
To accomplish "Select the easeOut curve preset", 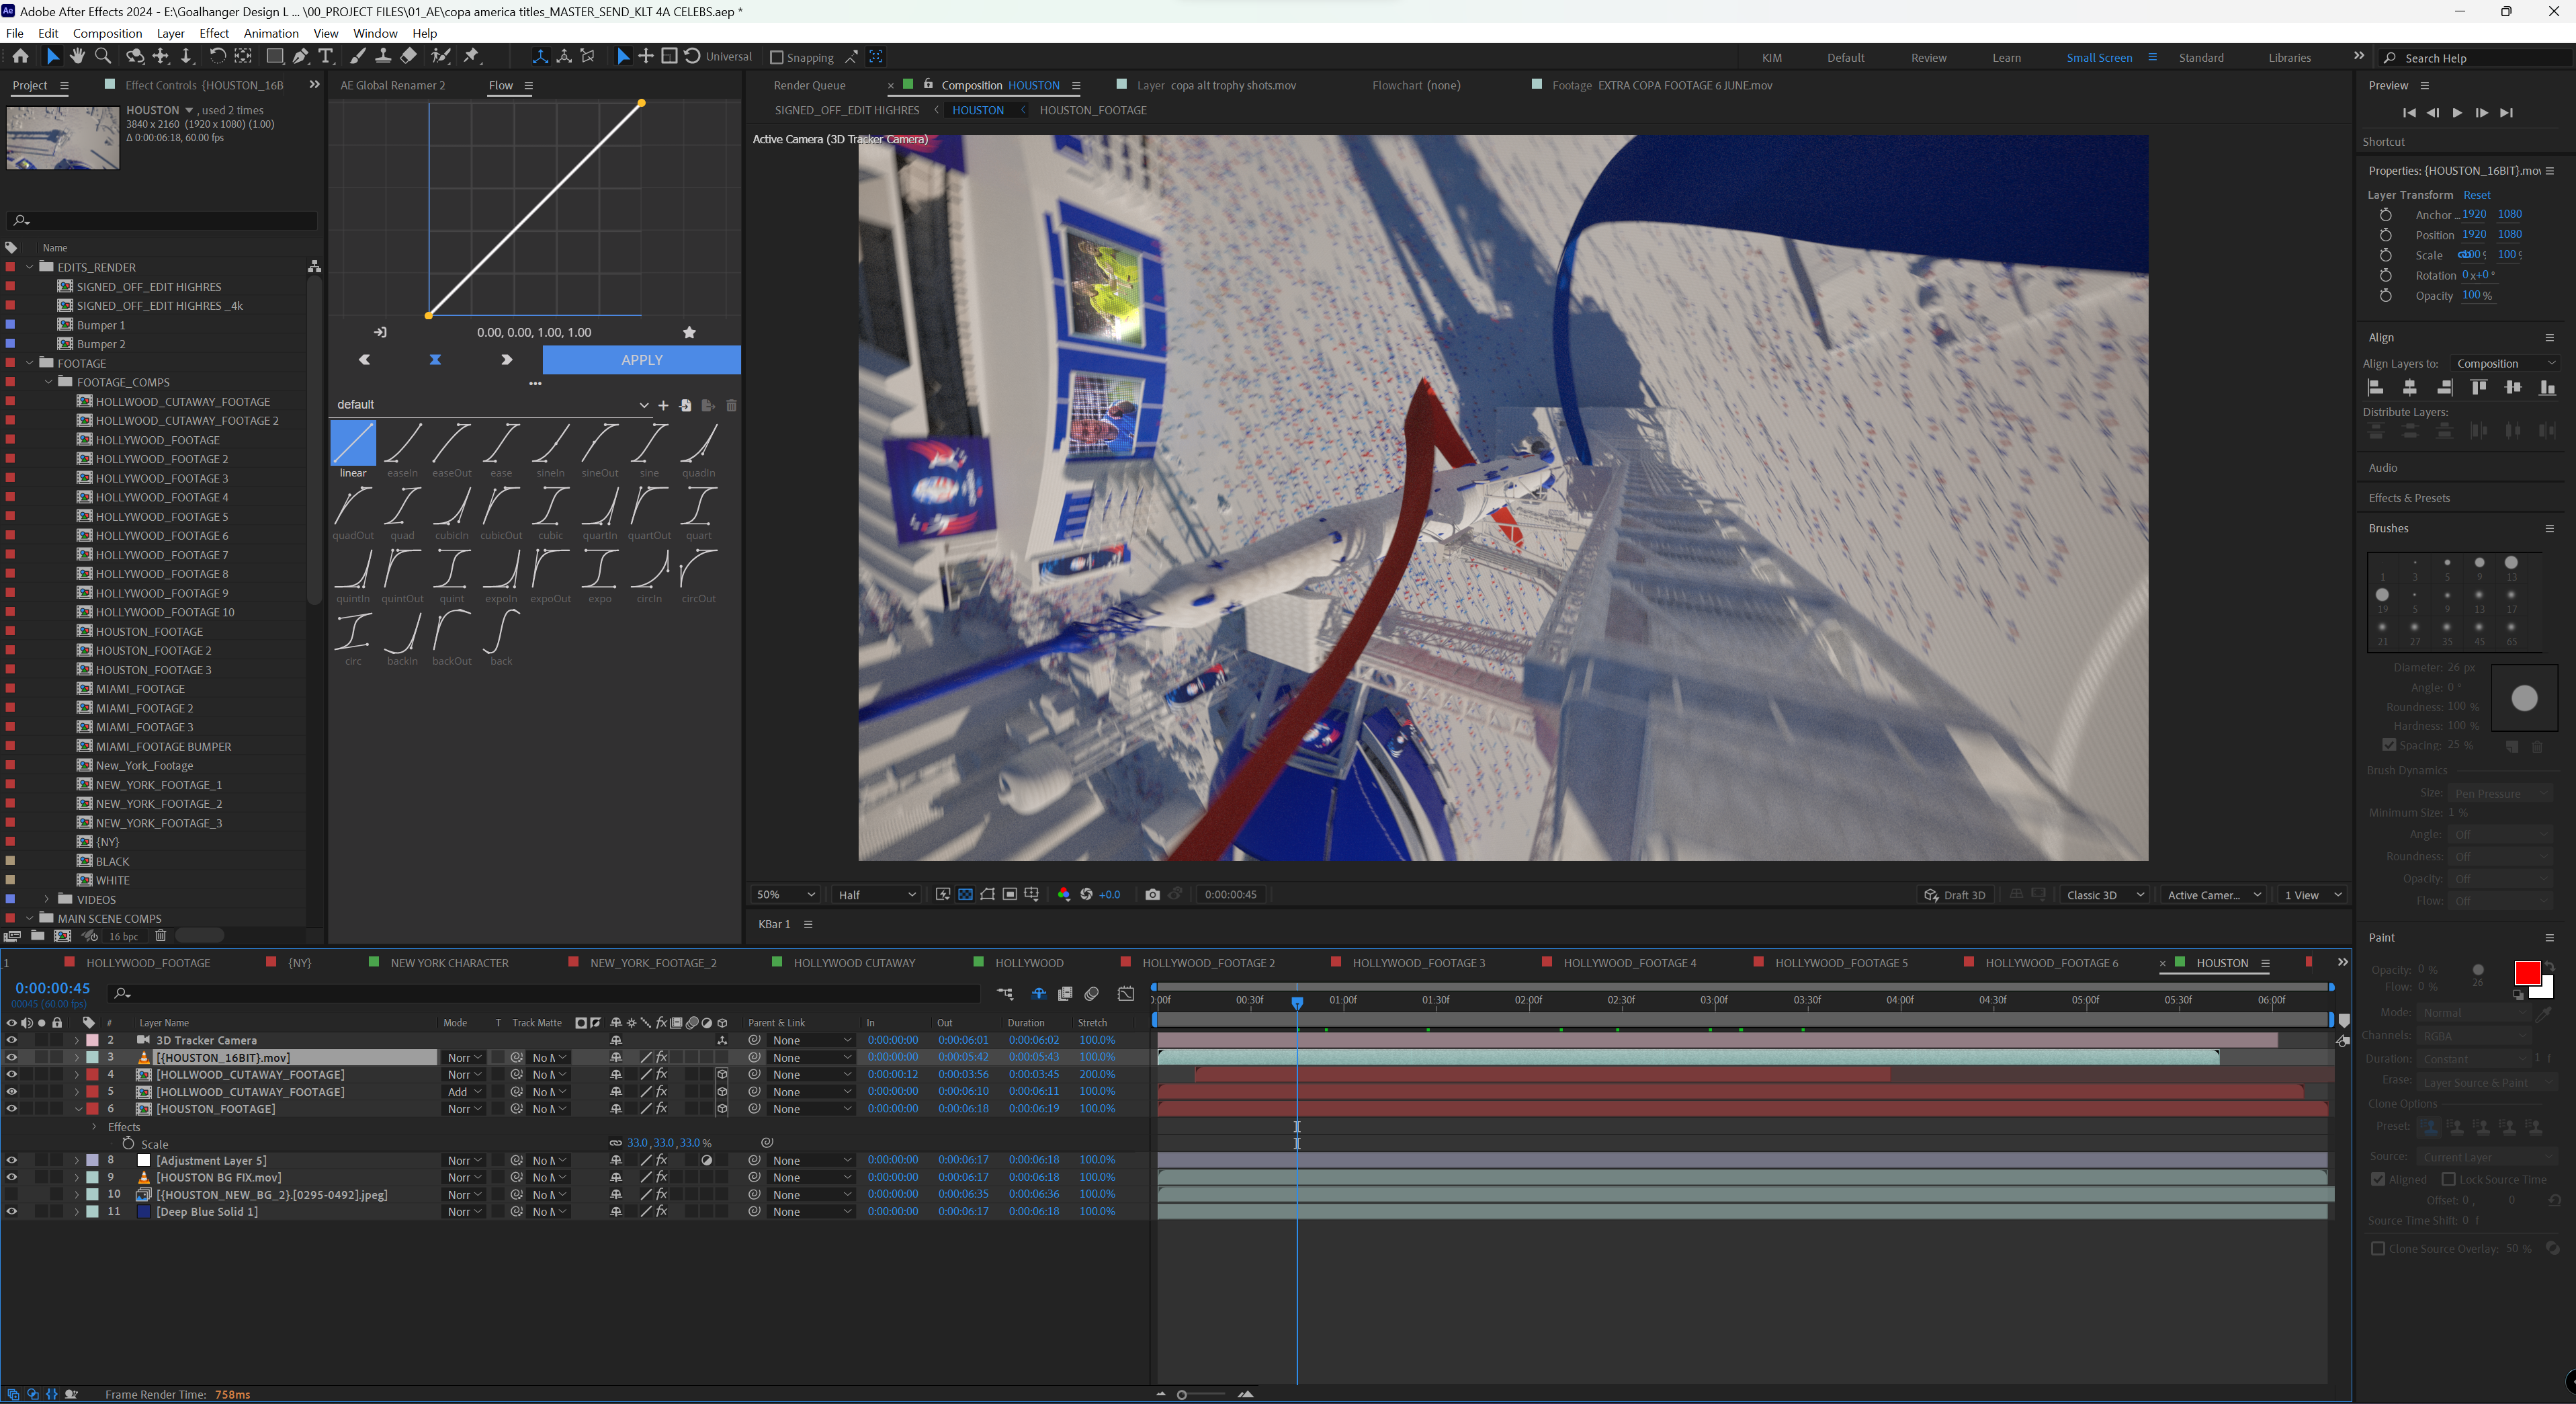I will pos(451,443).
